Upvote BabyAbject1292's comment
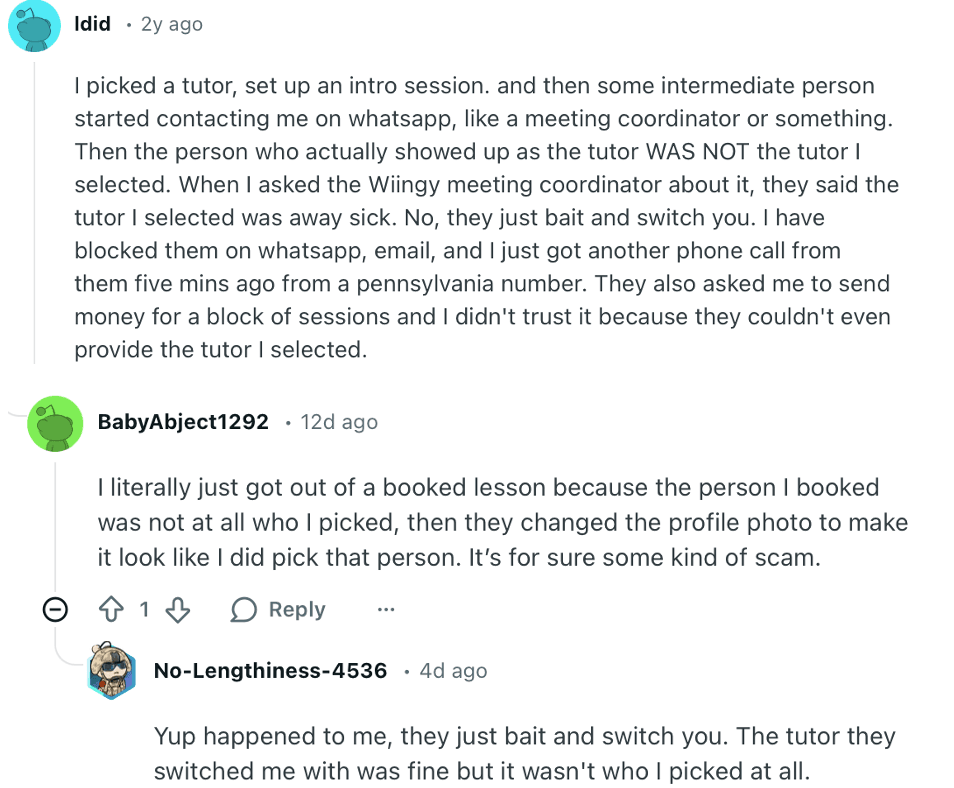Image resolution: width=954 pixels, height=788 pixels. click(x=113, y=609)
